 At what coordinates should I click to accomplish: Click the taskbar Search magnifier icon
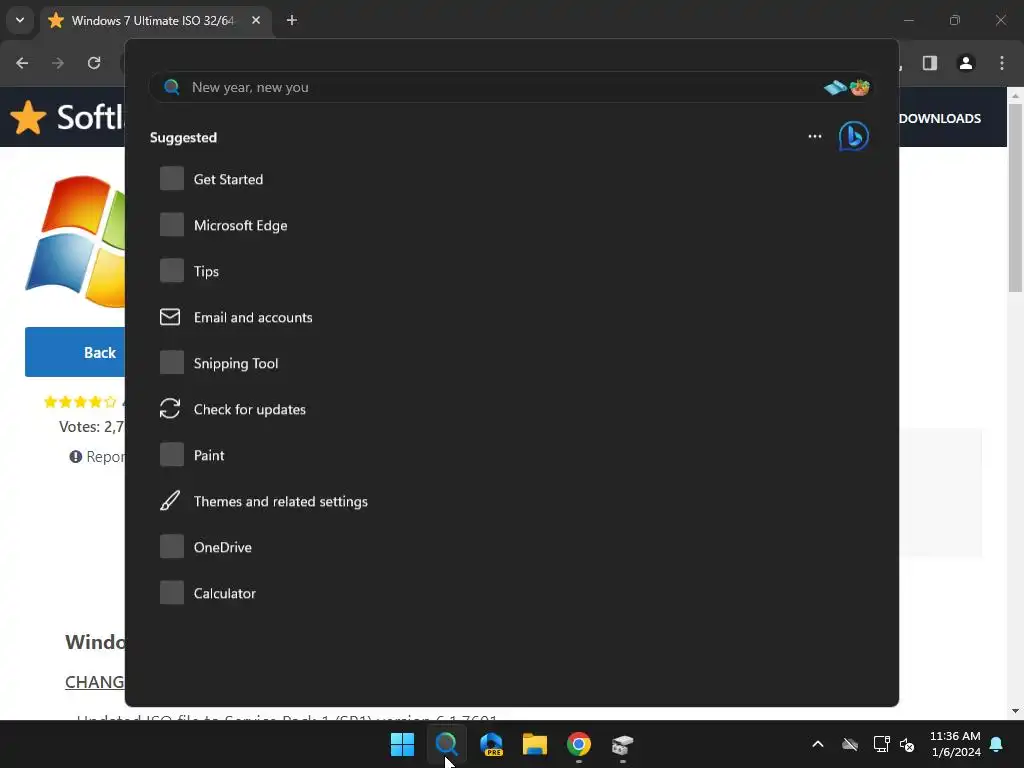447,744
